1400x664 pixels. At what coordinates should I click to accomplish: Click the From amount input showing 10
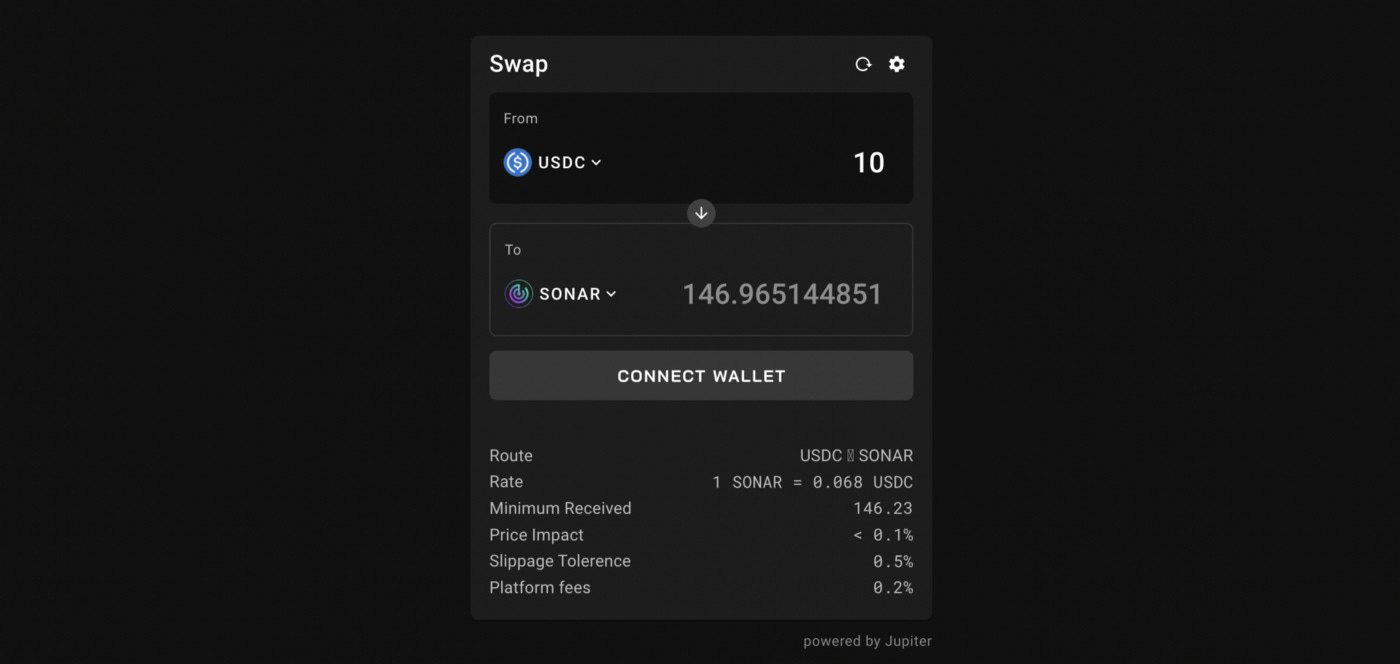870,162
